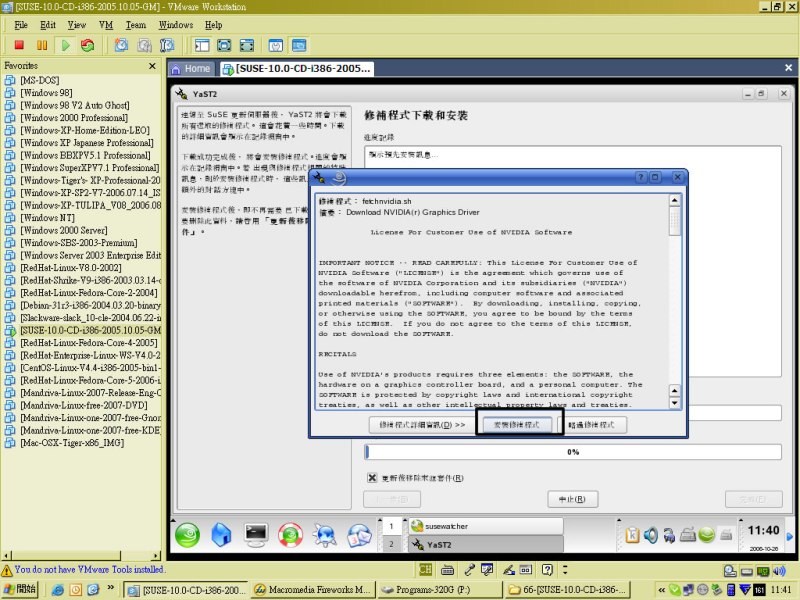
Task: Open the Team menu
Action: coord(136,25)
